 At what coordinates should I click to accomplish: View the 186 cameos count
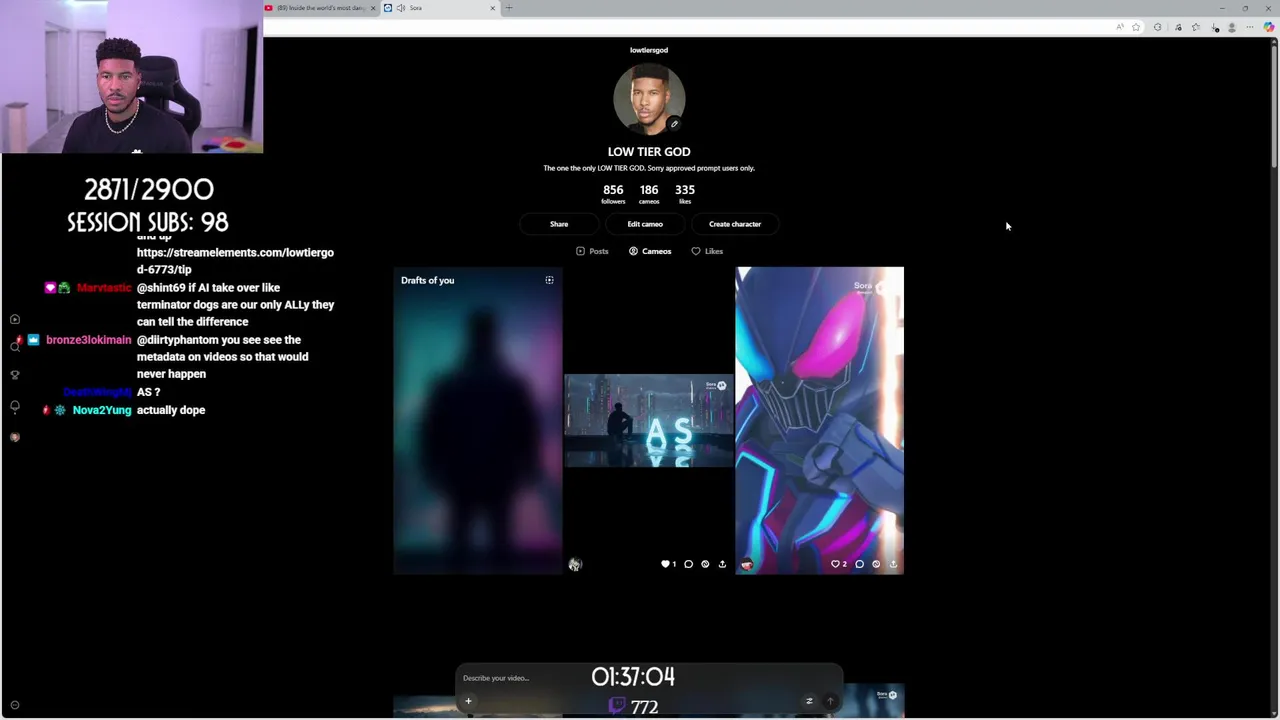click(x=649, y=193)
